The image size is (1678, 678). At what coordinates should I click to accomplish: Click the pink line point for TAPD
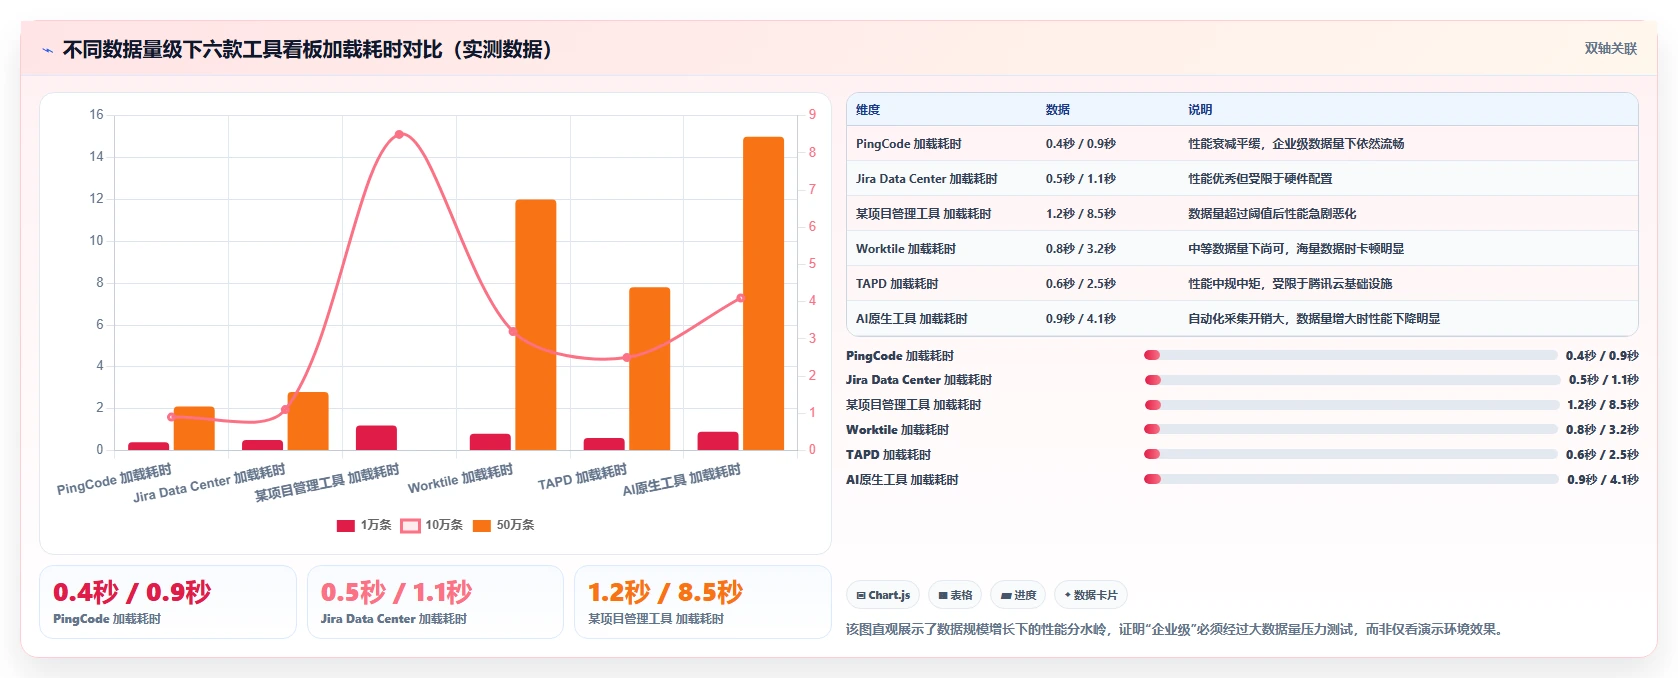click(x=627, y=357)
